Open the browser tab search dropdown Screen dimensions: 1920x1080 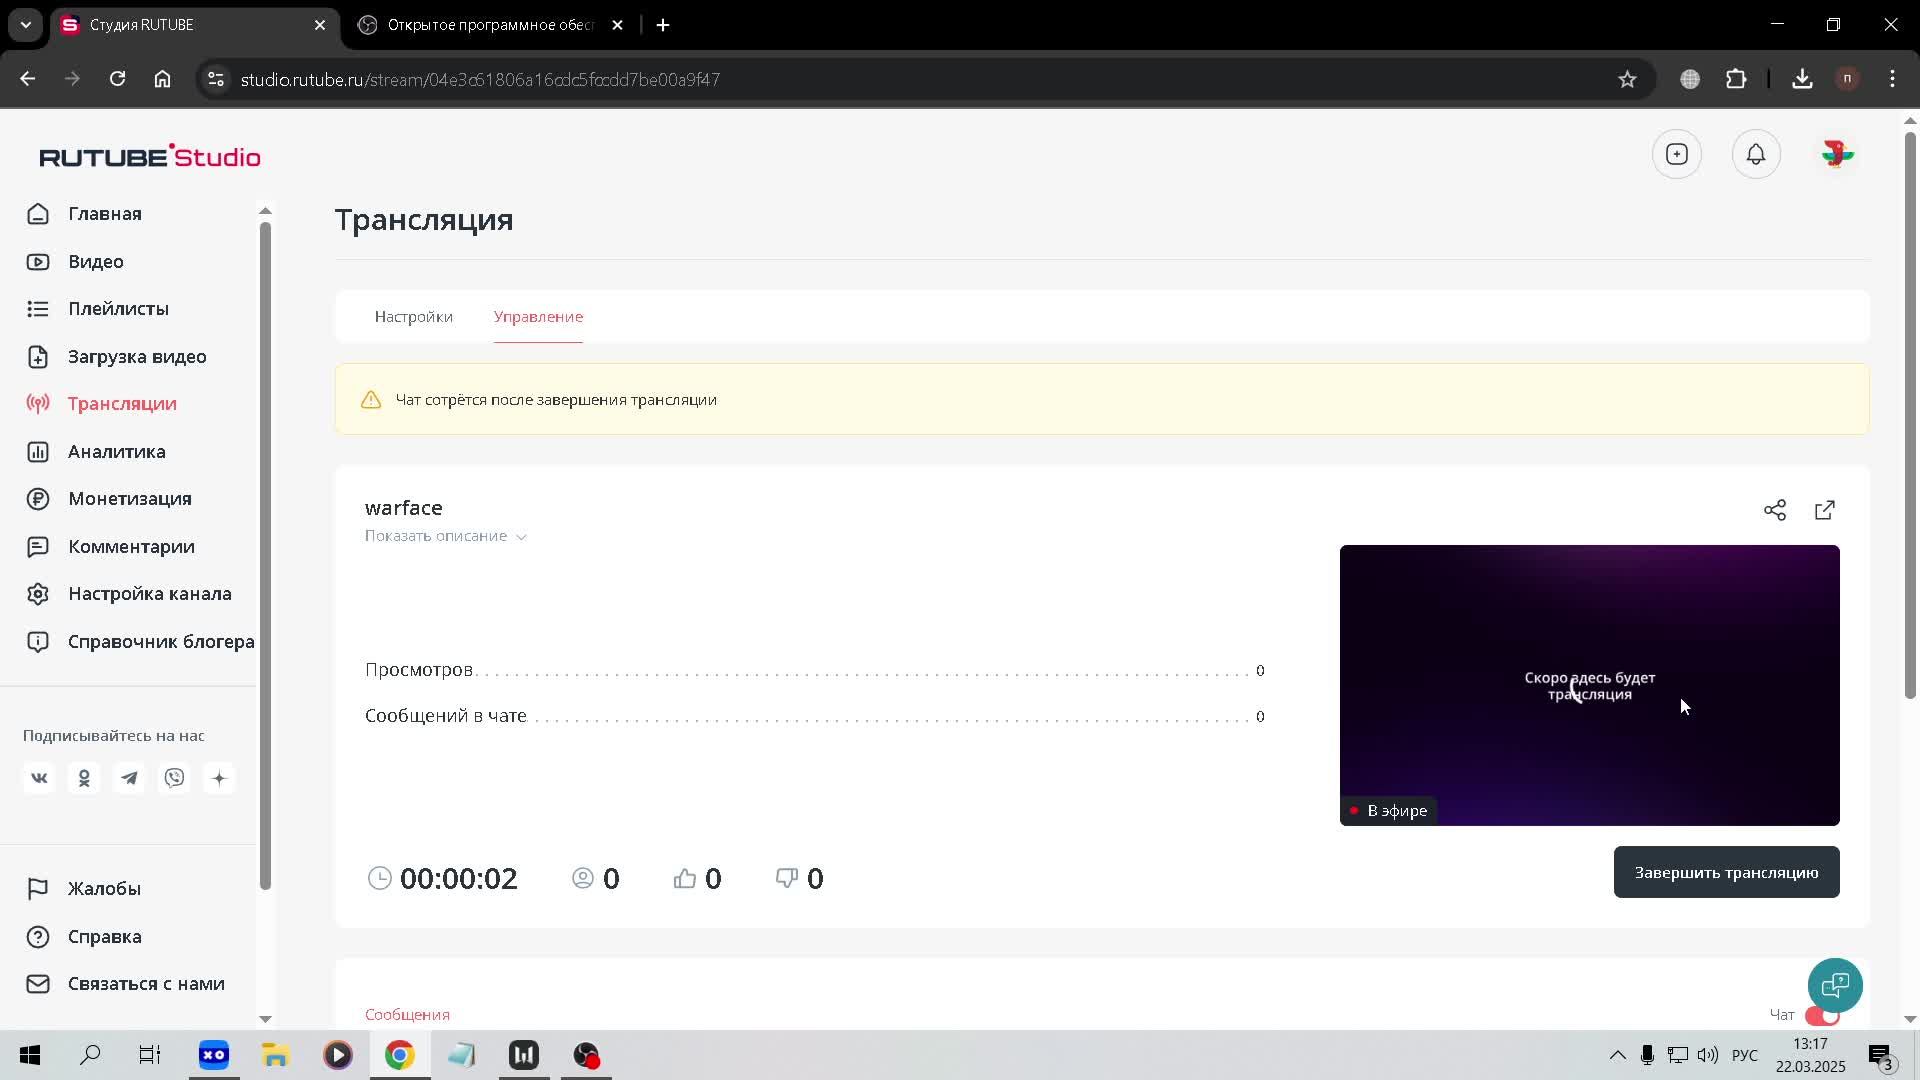pos(26,25)
